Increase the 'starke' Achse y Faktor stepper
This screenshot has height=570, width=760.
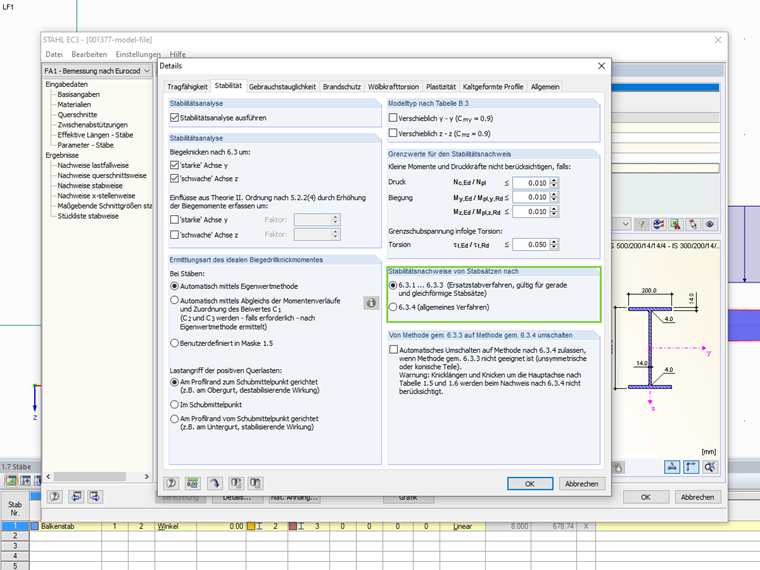click(x=335, y=215)
